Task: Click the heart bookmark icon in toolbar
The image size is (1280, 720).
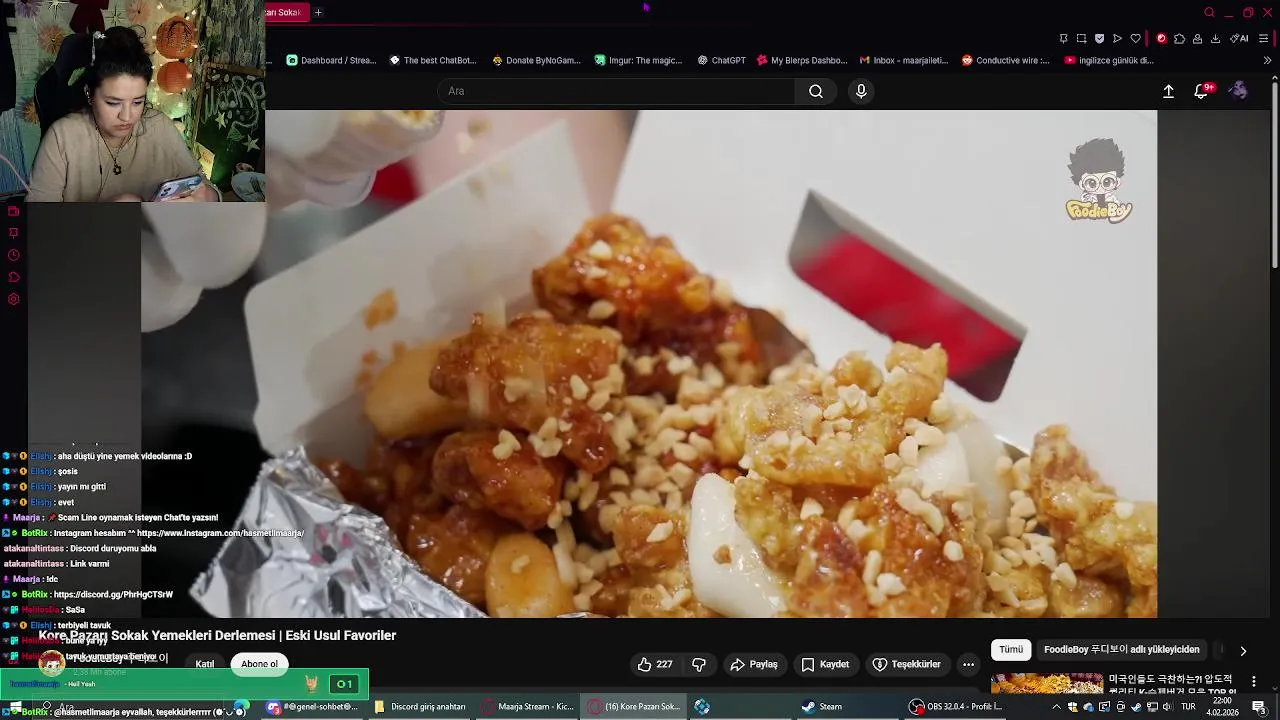Action: (x=1135, y=39)
